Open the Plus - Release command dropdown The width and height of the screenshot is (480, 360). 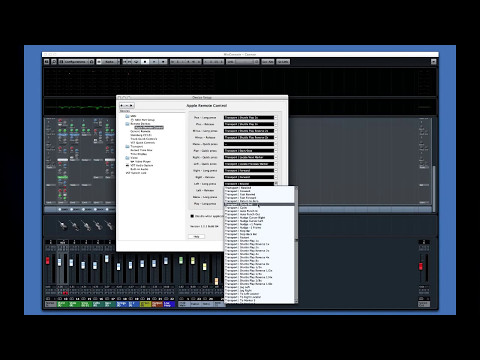pyautogui.click(x=250, y=124)
